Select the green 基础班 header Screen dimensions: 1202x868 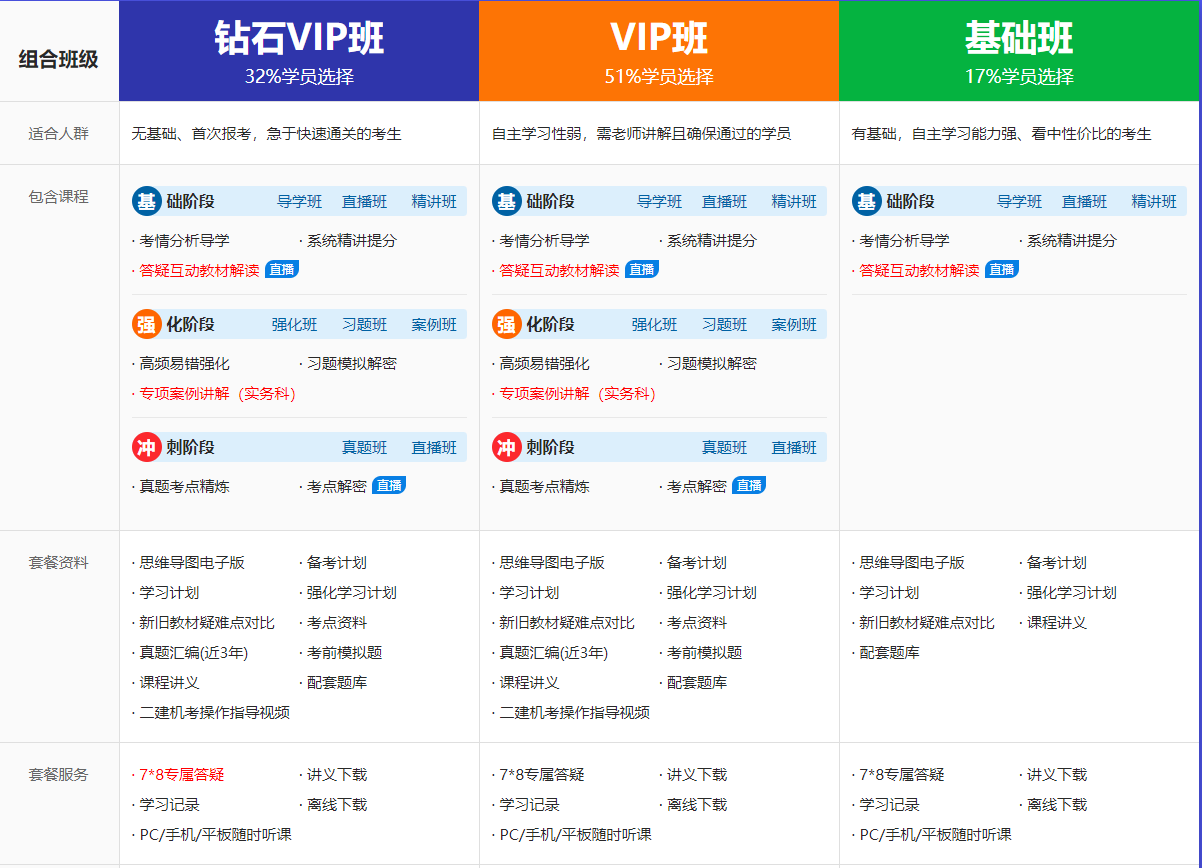pyautogui.click(x=1019, y=51)
